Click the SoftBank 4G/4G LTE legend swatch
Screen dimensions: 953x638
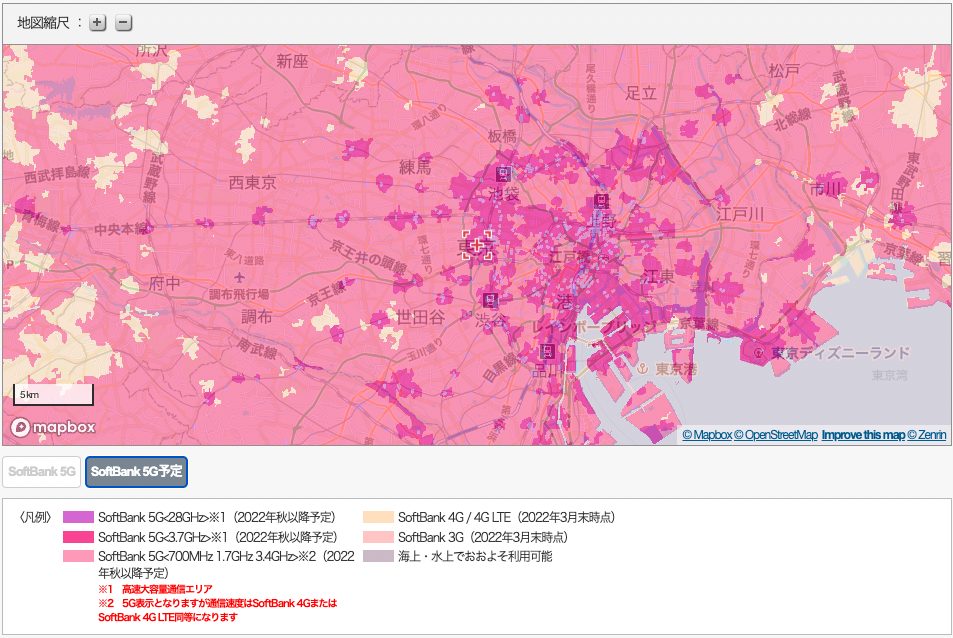[x=379, y=518]
